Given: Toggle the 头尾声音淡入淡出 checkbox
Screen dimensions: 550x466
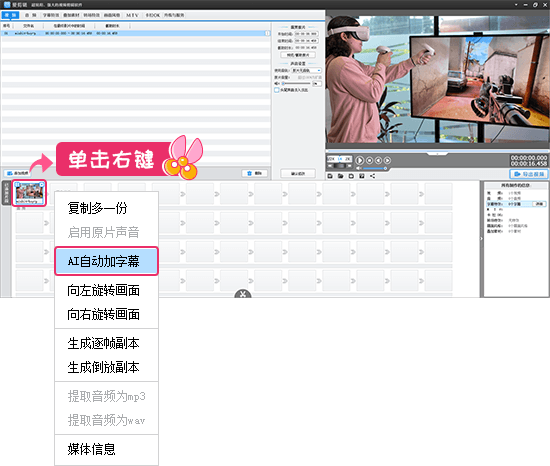Looking at the screenshot, I should pyautogui.click(x=276, y=90).
